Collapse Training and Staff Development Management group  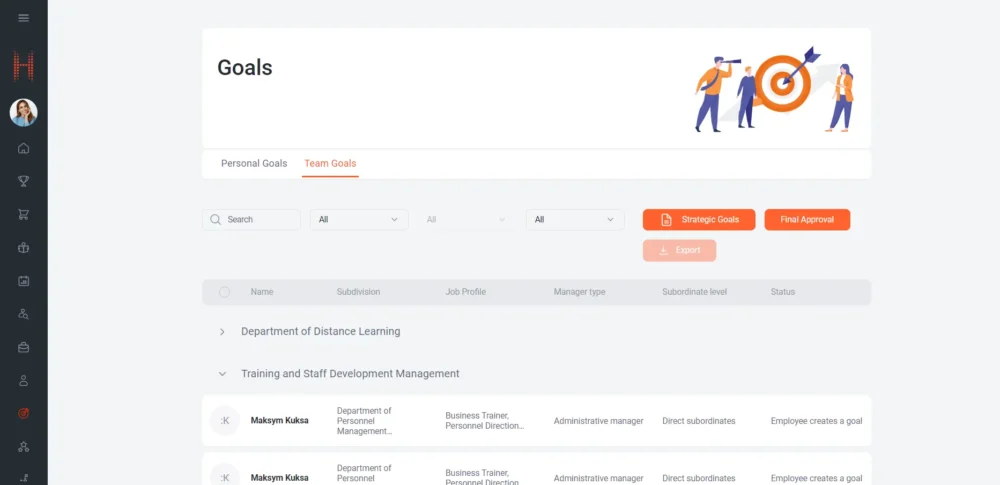pos(222,374)
